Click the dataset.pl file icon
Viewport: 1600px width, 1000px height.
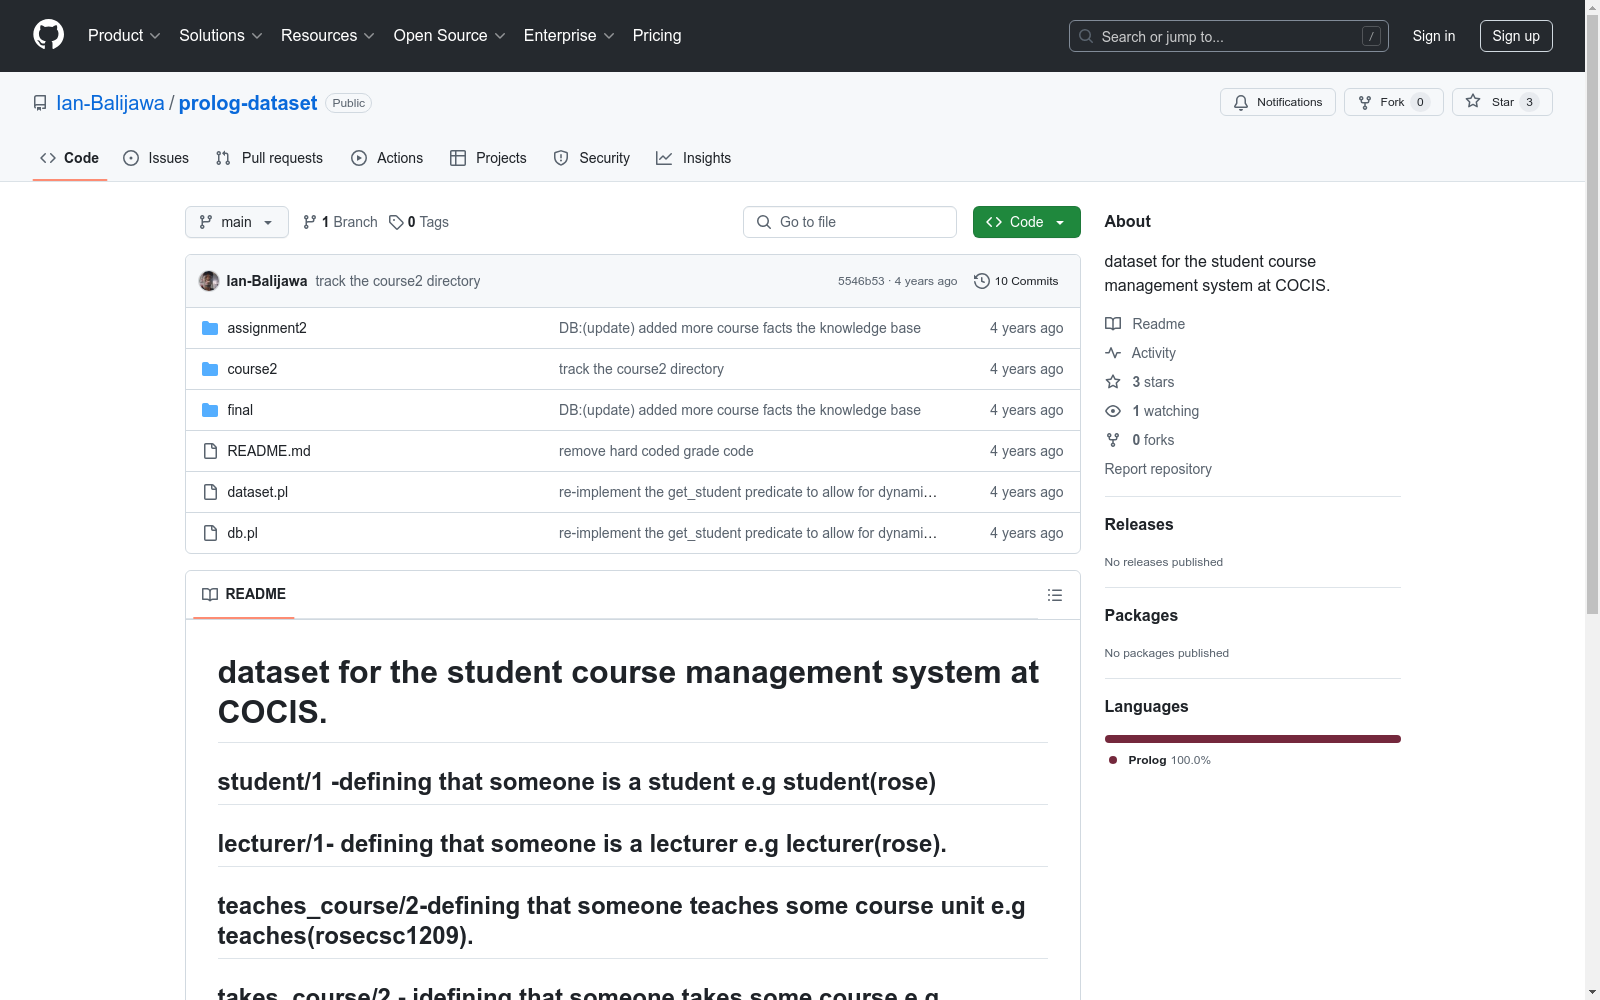210,492
